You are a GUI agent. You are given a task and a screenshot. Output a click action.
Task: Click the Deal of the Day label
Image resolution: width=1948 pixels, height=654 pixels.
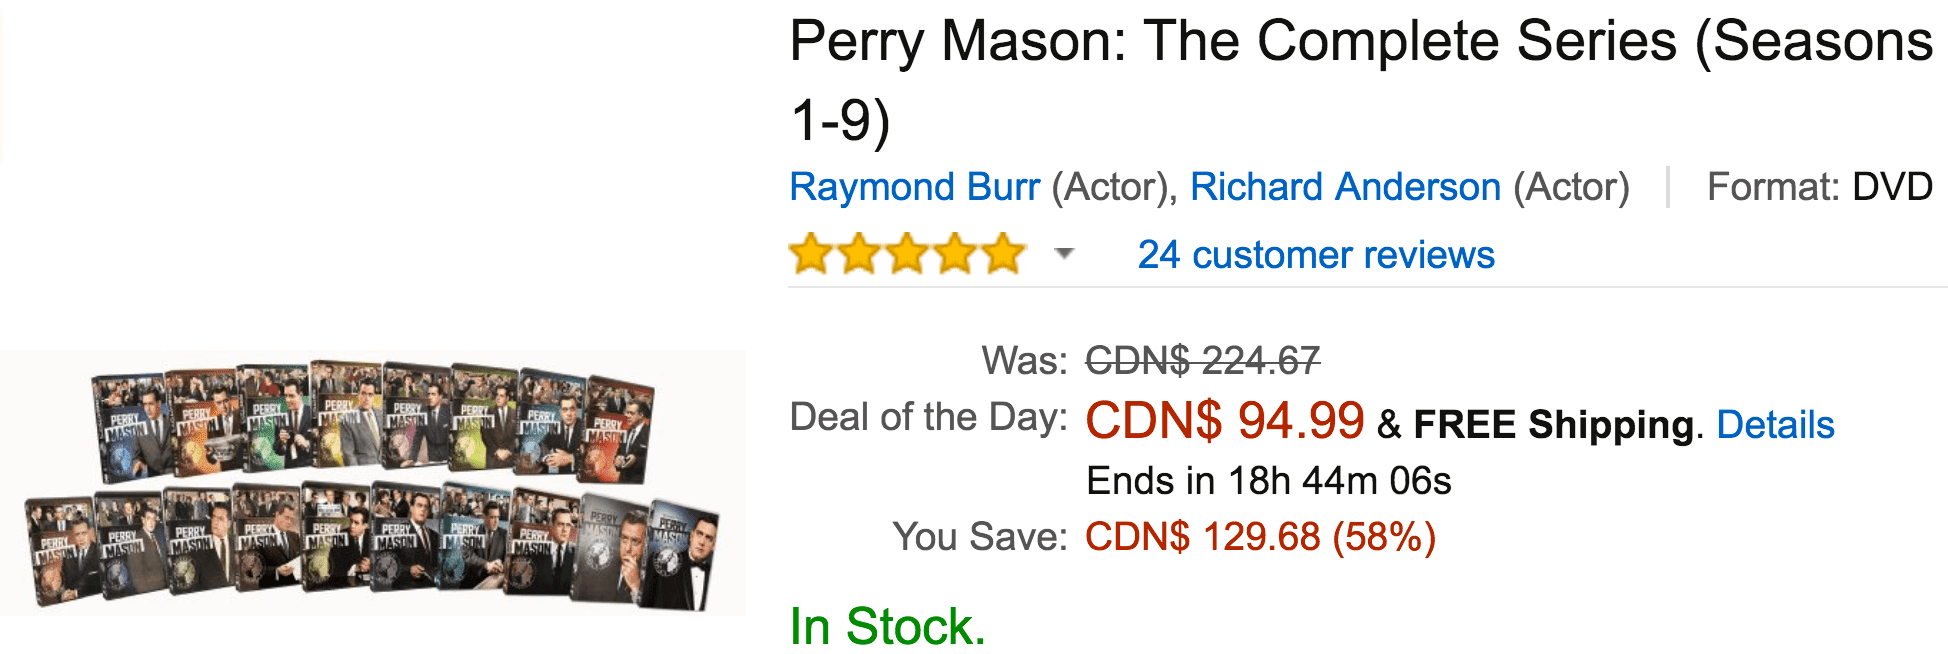click(929, 418)
